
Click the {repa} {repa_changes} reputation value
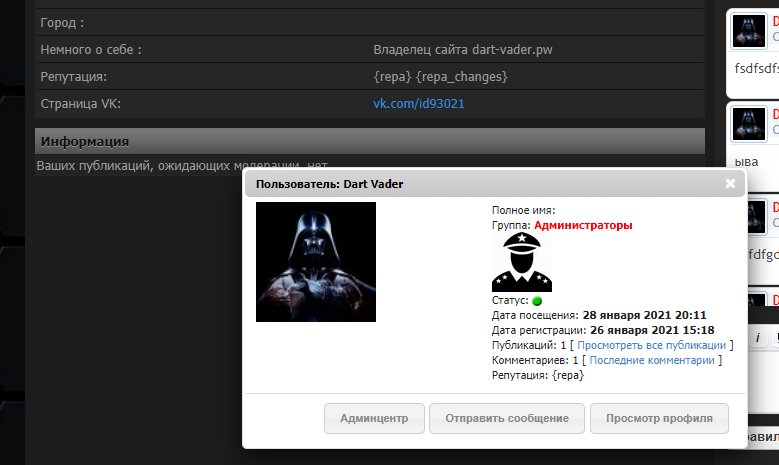tap(440, 77)
